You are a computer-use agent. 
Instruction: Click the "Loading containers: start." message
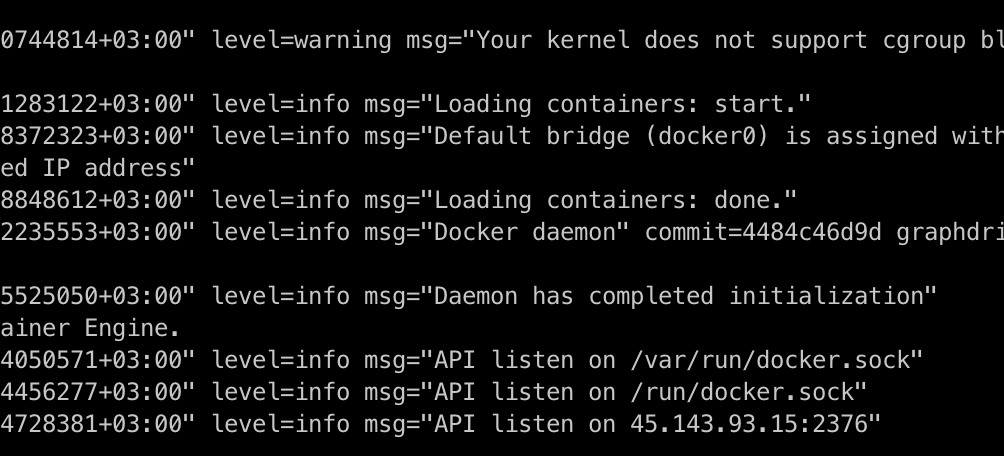tap(622, 104)
